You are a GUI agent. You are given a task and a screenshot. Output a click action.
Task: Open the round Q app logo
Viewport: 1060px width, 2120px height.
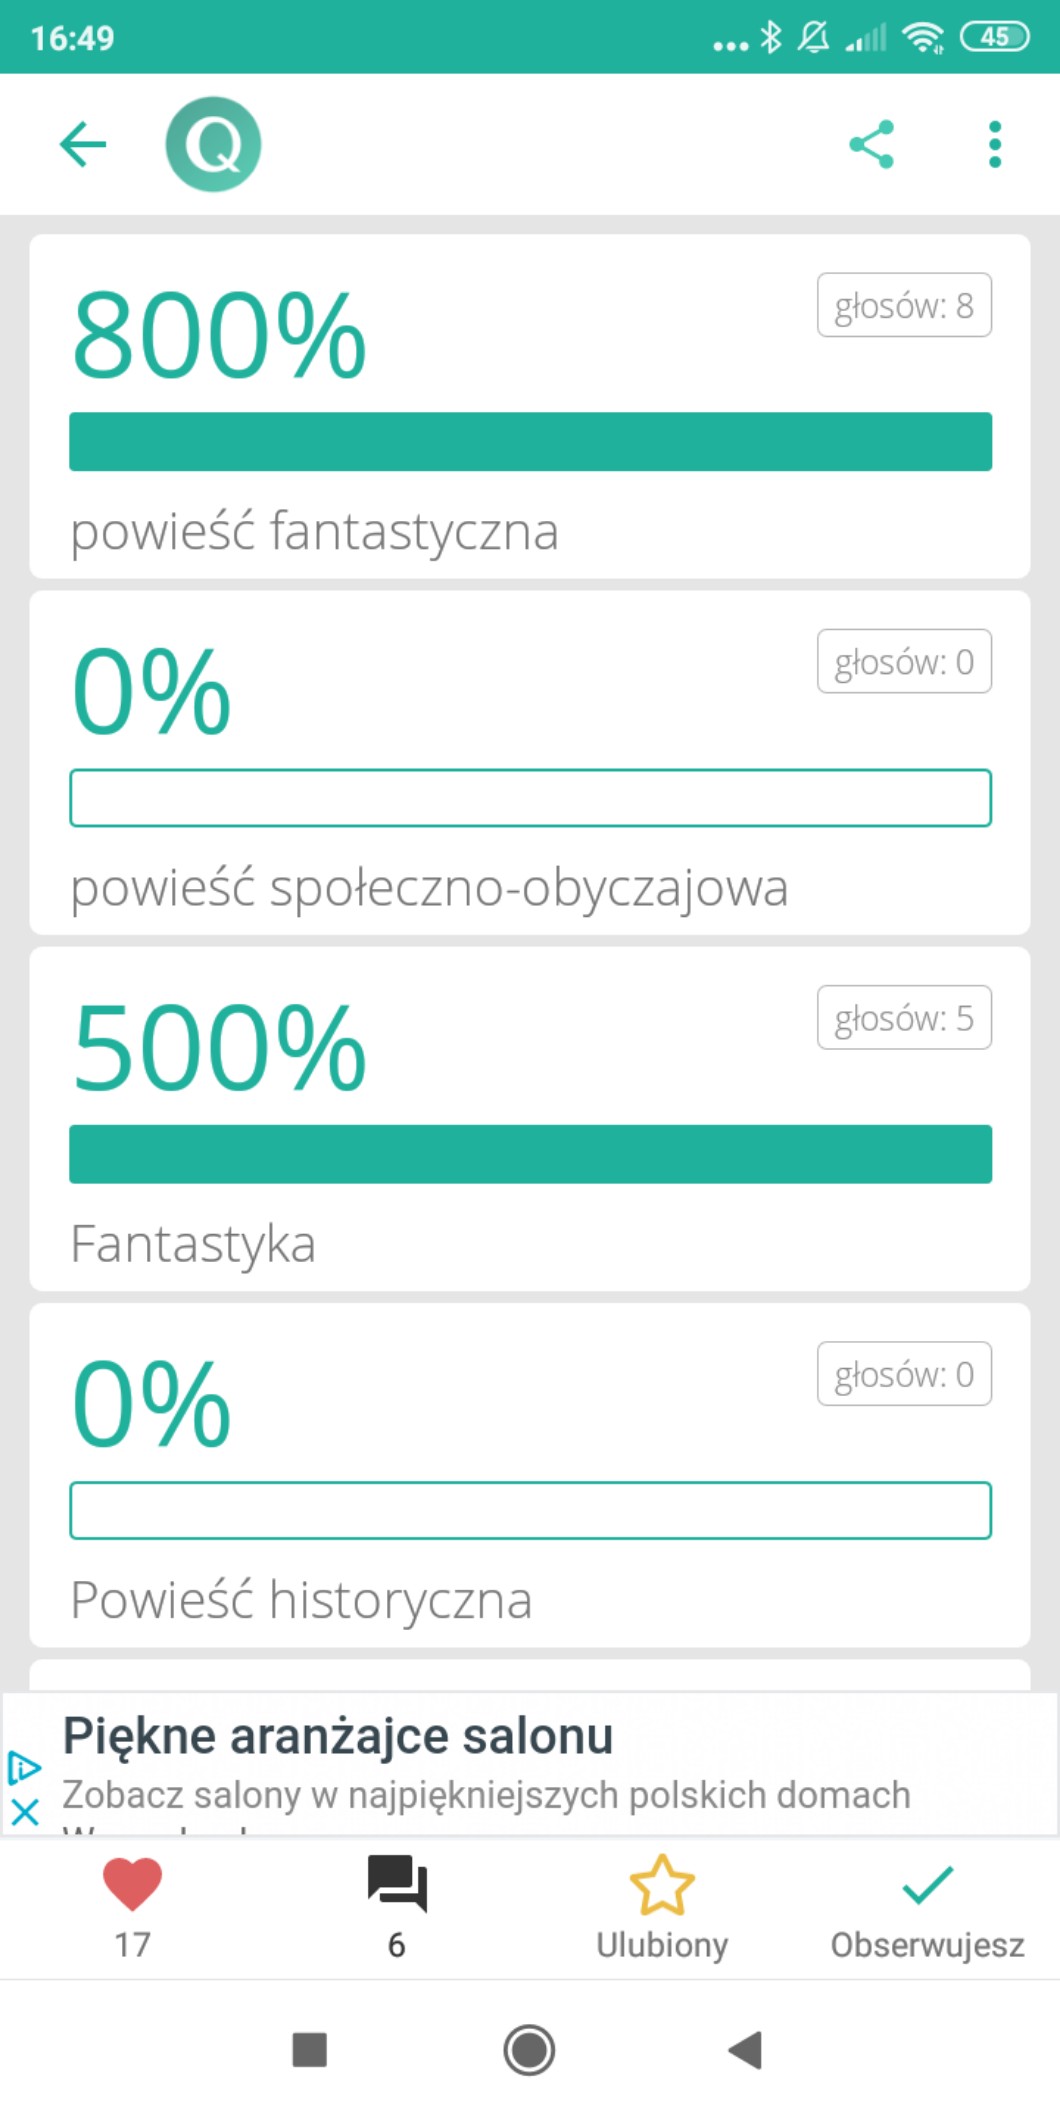(x=213, y=145)
